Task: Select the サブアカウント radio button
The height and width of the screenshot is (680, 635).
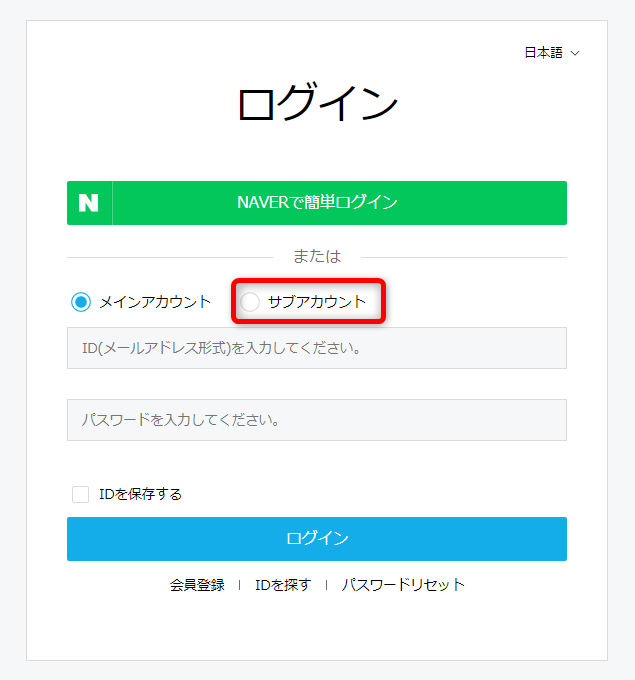Action: click(x=251, y=302)
